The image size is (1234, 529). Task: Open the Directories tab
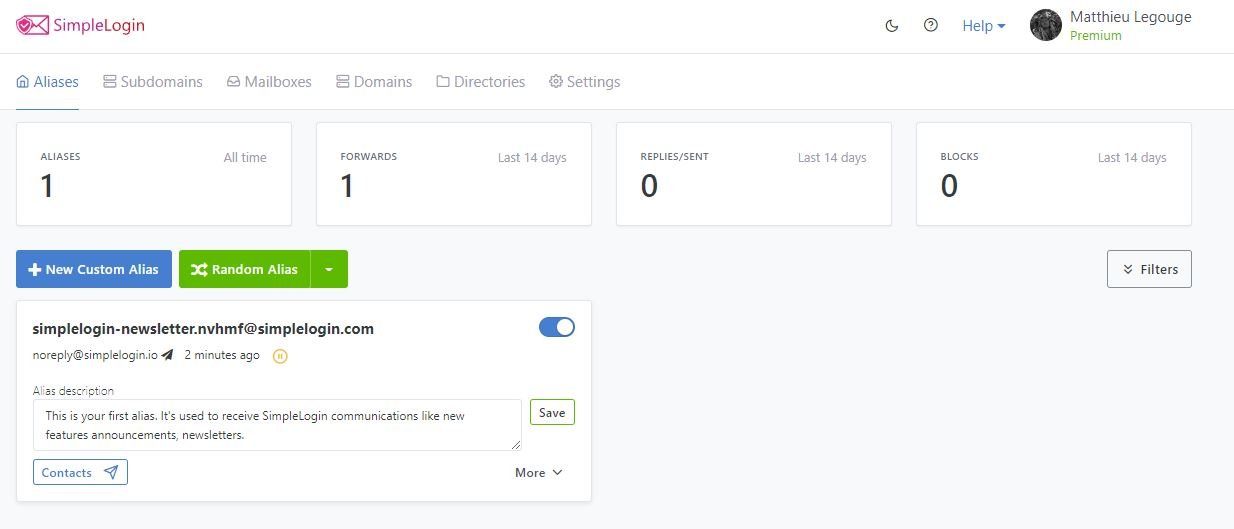(481, 82)
